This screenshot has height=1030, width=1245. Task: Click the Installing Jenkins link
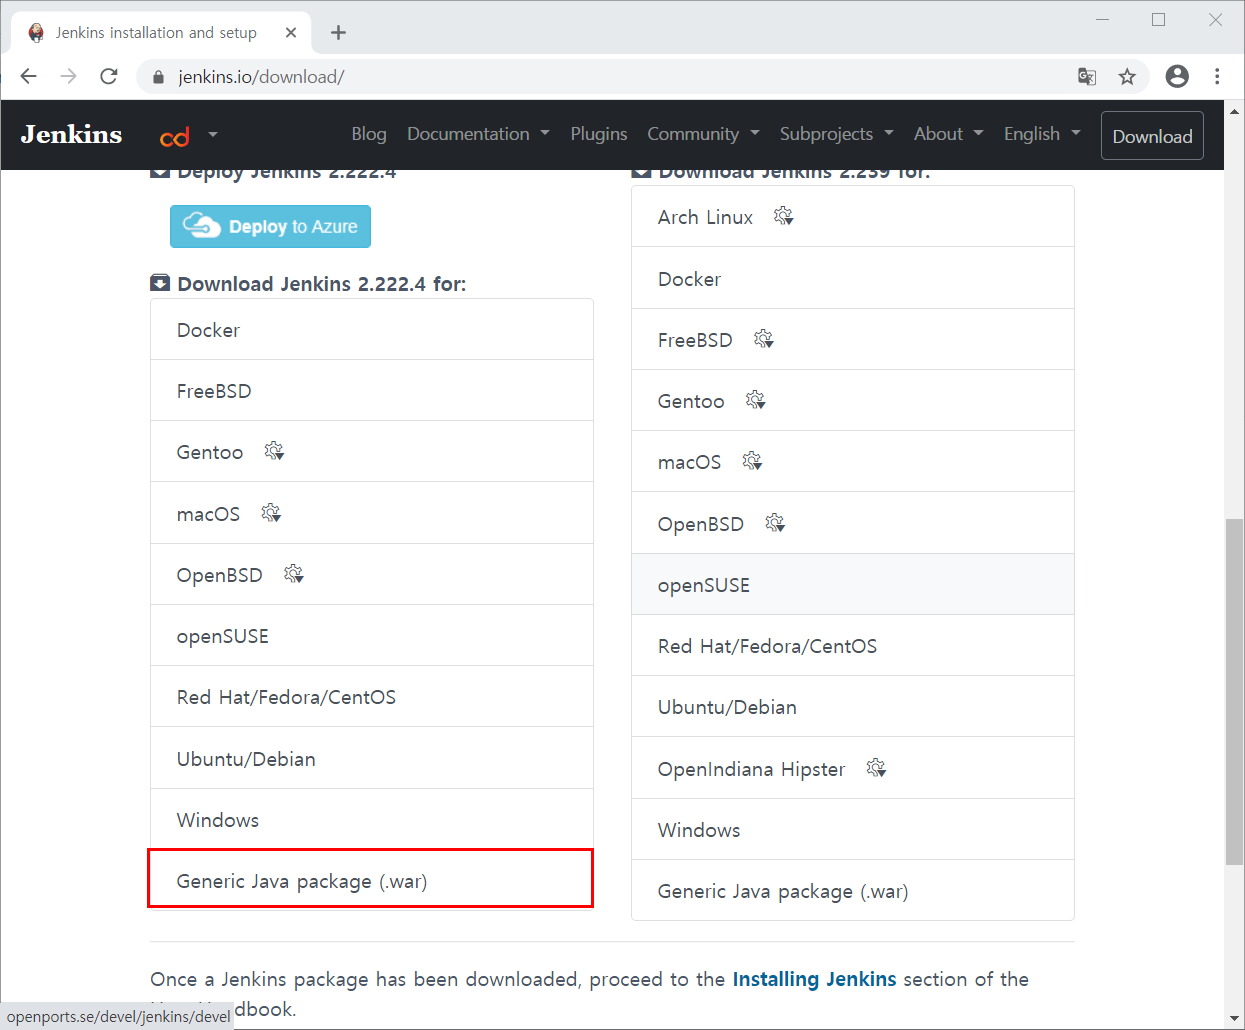(x=814, y=979)
